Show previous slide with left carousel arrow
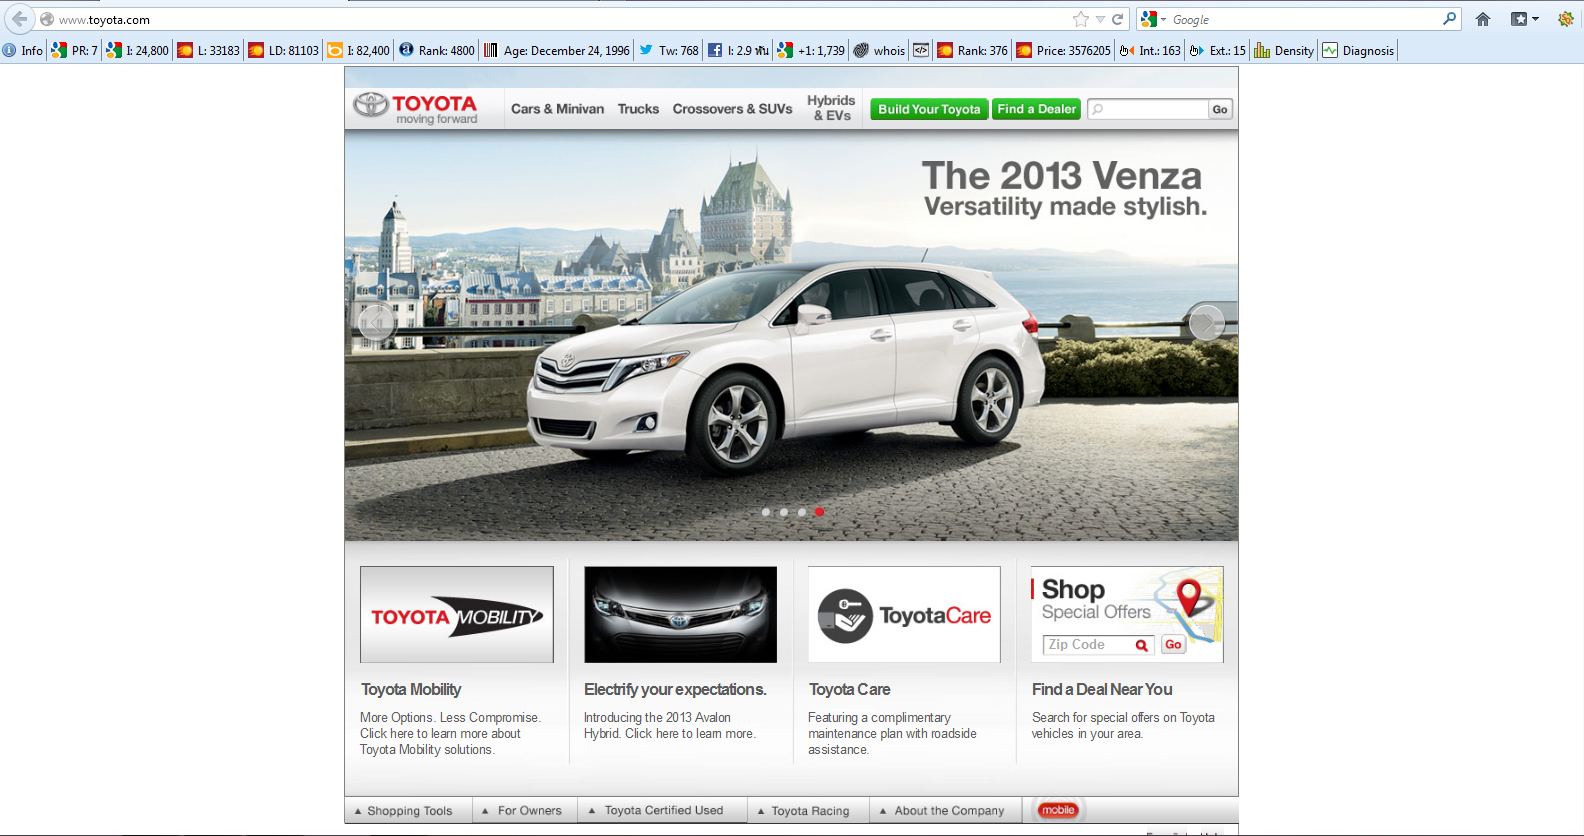 [376, 323]
